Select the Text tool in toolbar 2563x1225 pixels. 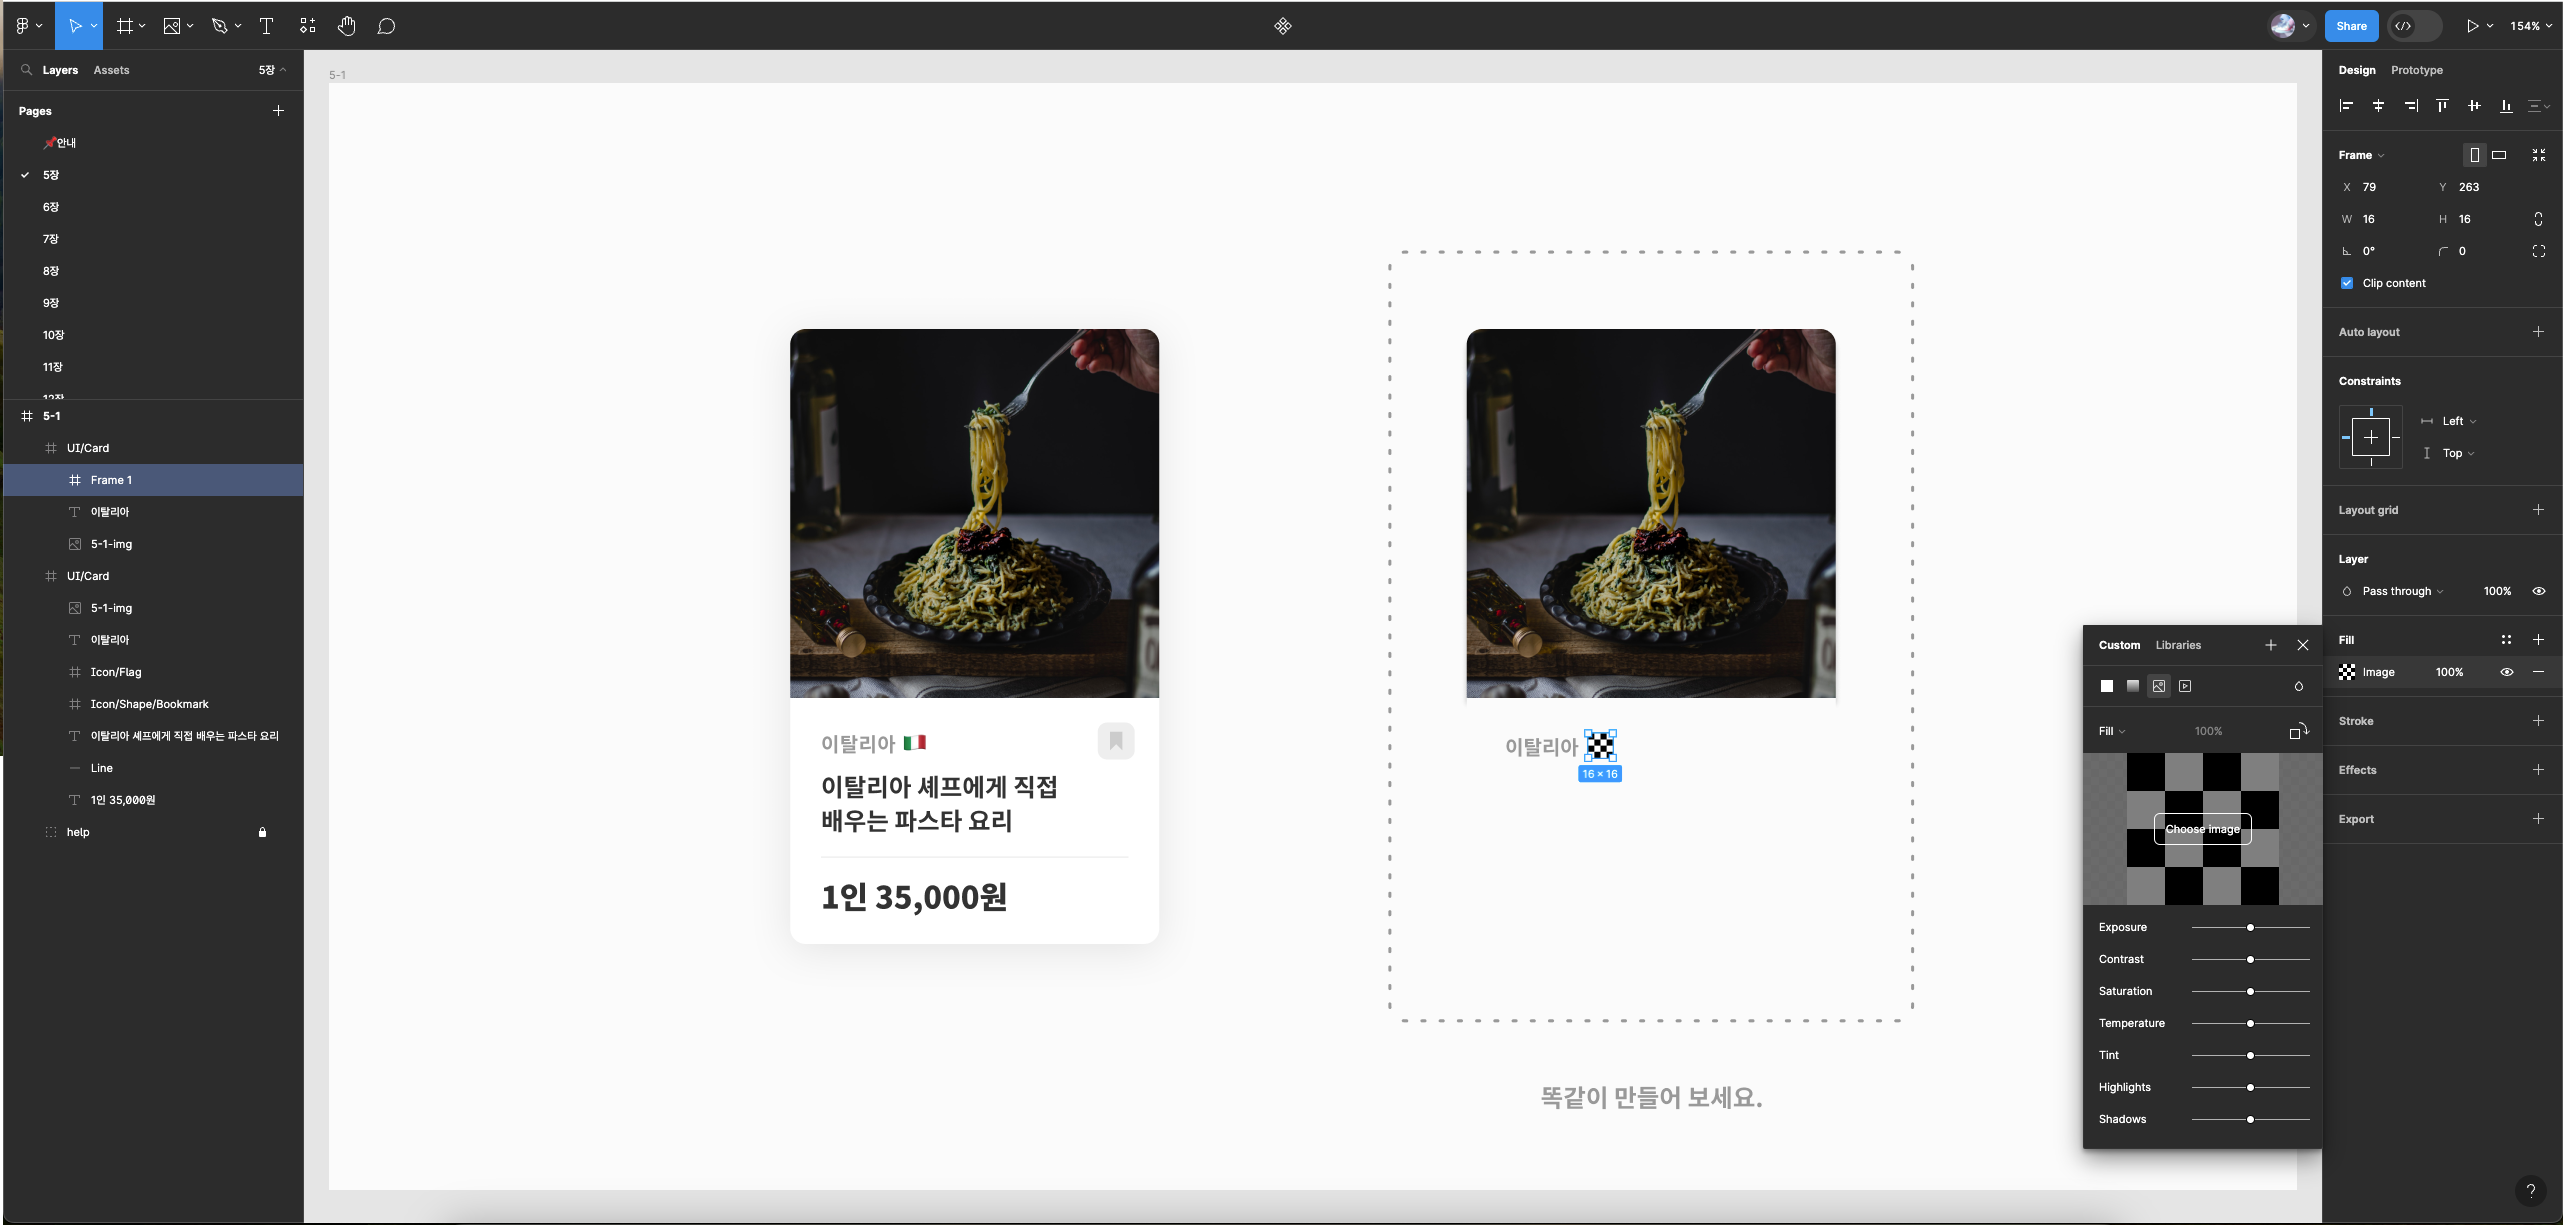[x=266, y=26]
